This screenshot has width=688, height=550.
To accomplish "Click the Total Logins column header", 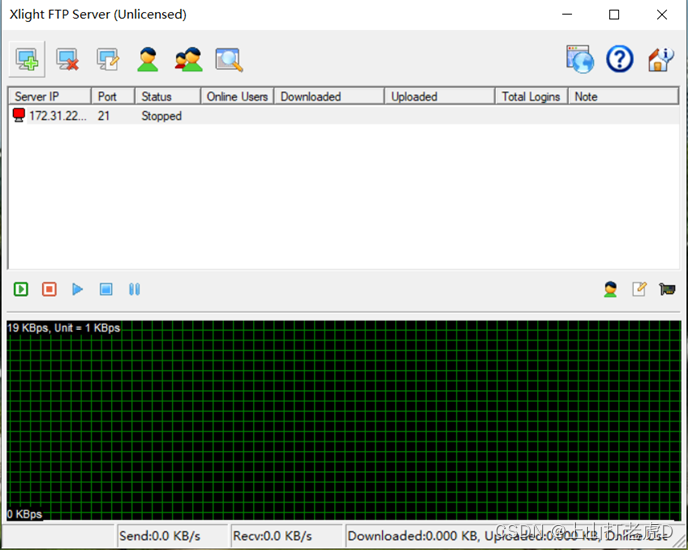I will click(x=530, y=97).
